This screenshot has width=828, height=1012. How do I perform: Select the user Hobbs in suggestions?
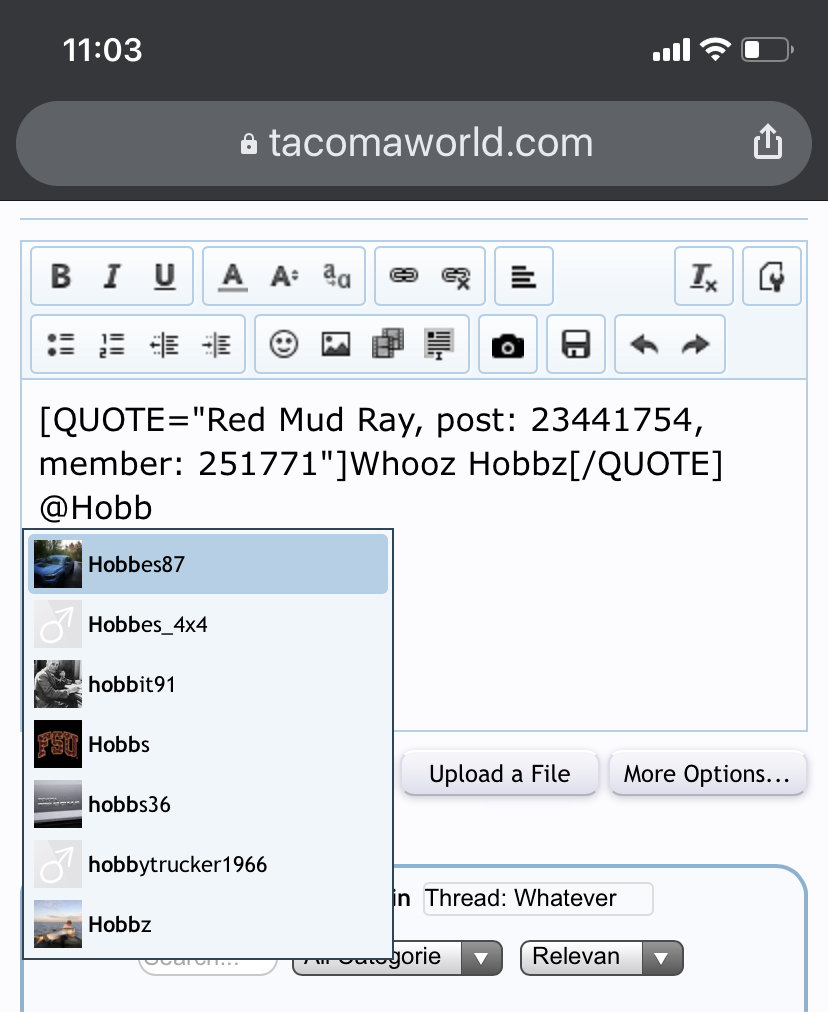click(208, 744)
